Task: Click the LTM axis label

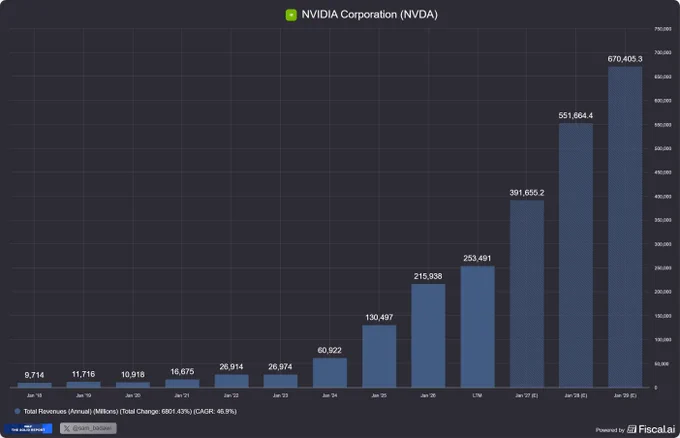Action: pos(477,396)
